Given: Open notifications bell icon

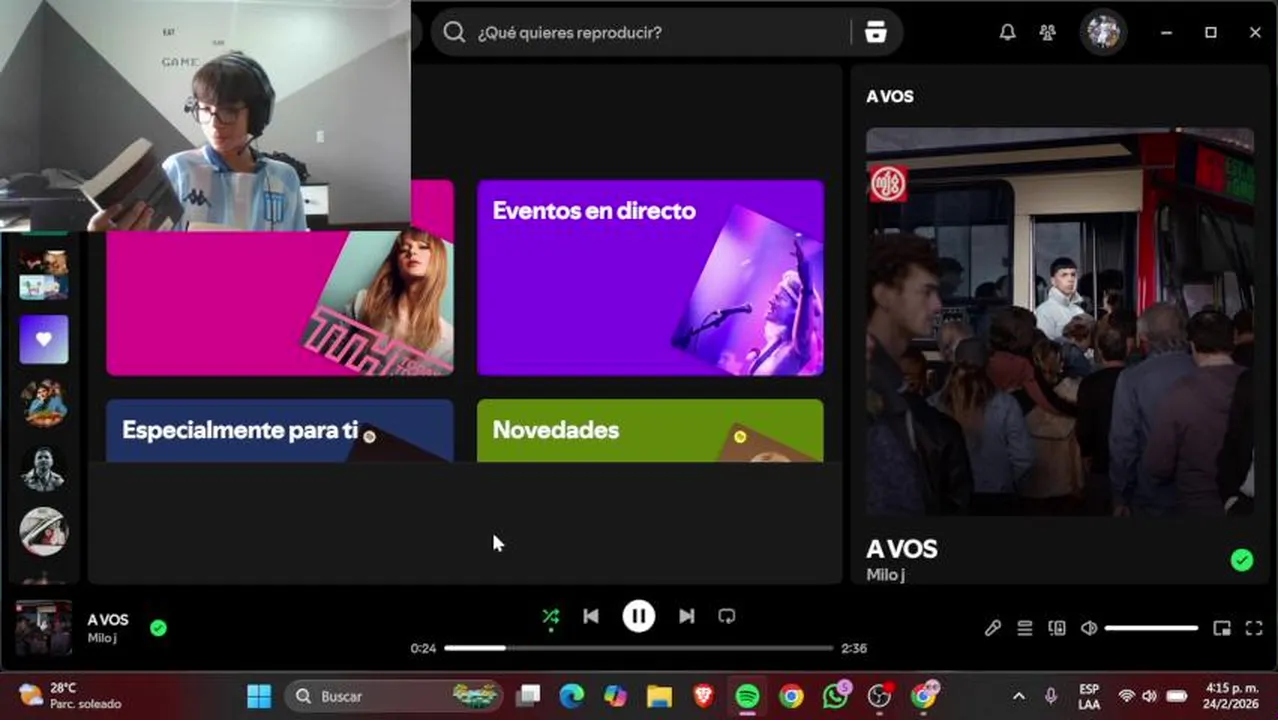Looking at the screenshot, I should 1007,32.
